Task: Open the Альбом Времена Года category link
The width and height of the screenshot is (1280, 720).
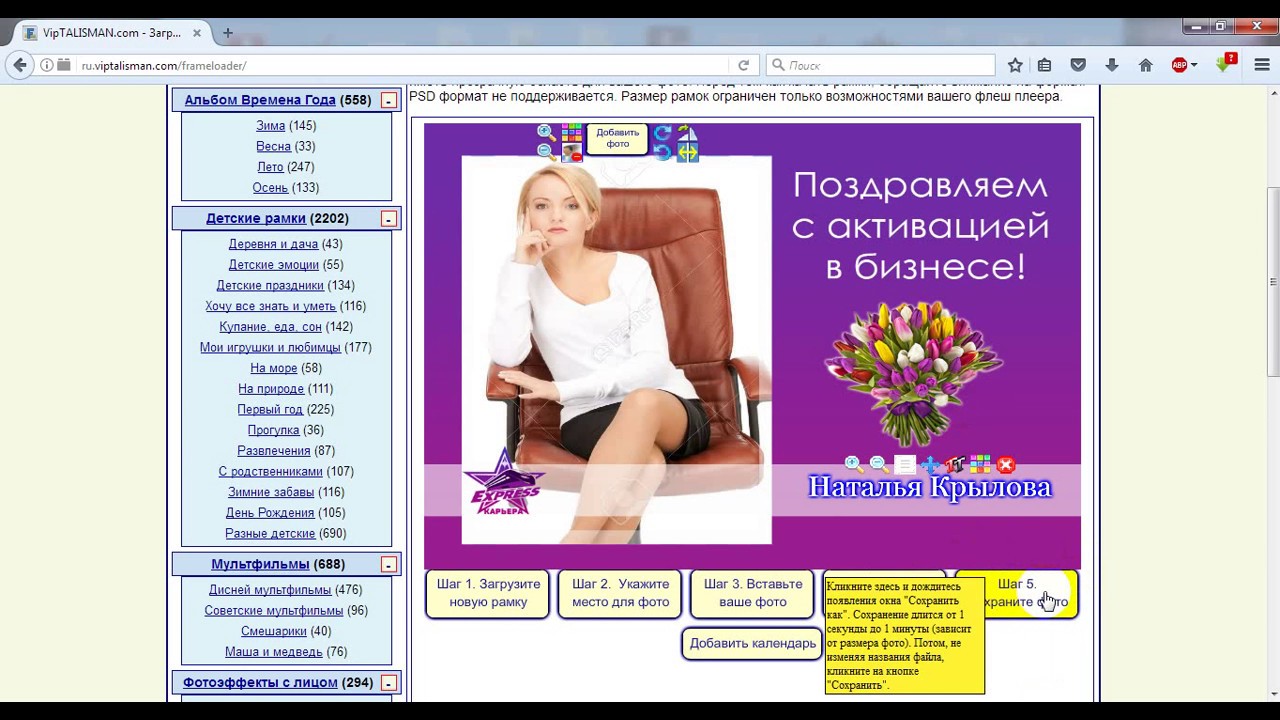Action: click(x=260, y=100)
